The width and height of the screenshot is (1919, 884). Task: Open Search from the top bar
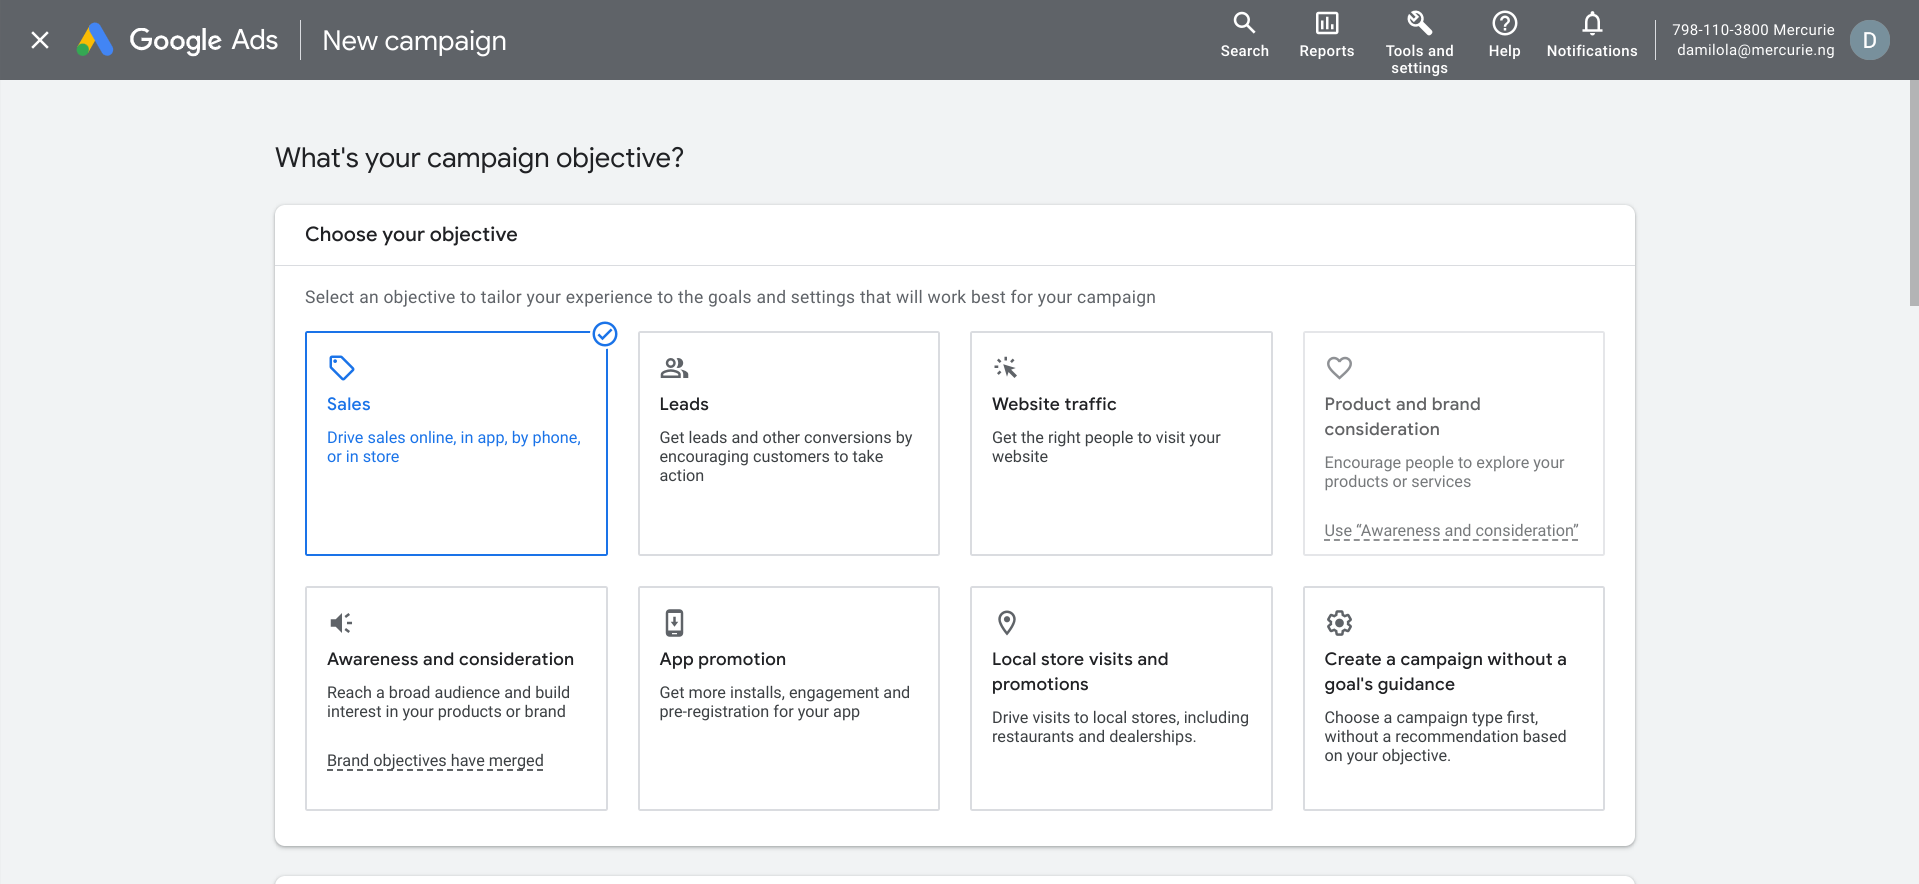click(x=1244, y=36)
